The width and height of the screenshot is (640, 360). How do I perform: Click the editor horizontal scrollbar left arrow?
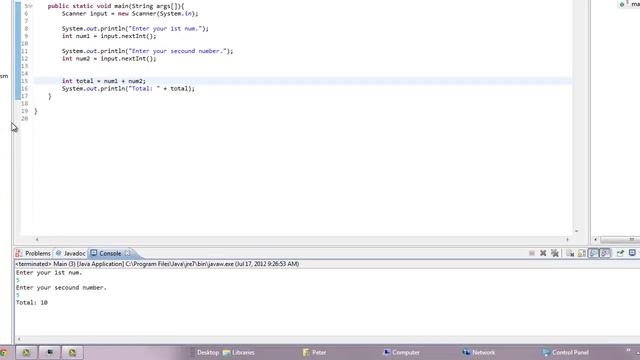coord(37,240)
